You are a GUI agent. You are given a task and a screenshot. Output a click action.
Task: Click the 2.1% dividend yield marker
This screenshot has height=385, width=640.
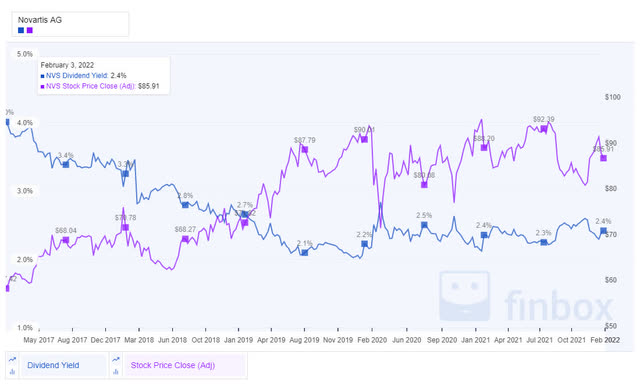click(304, 253)
